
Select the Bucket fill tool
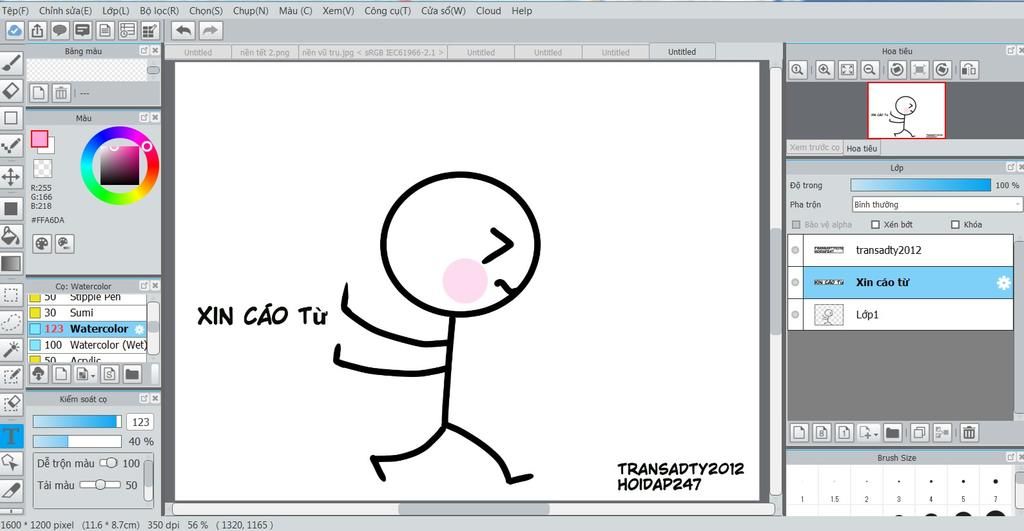point(11,236)
